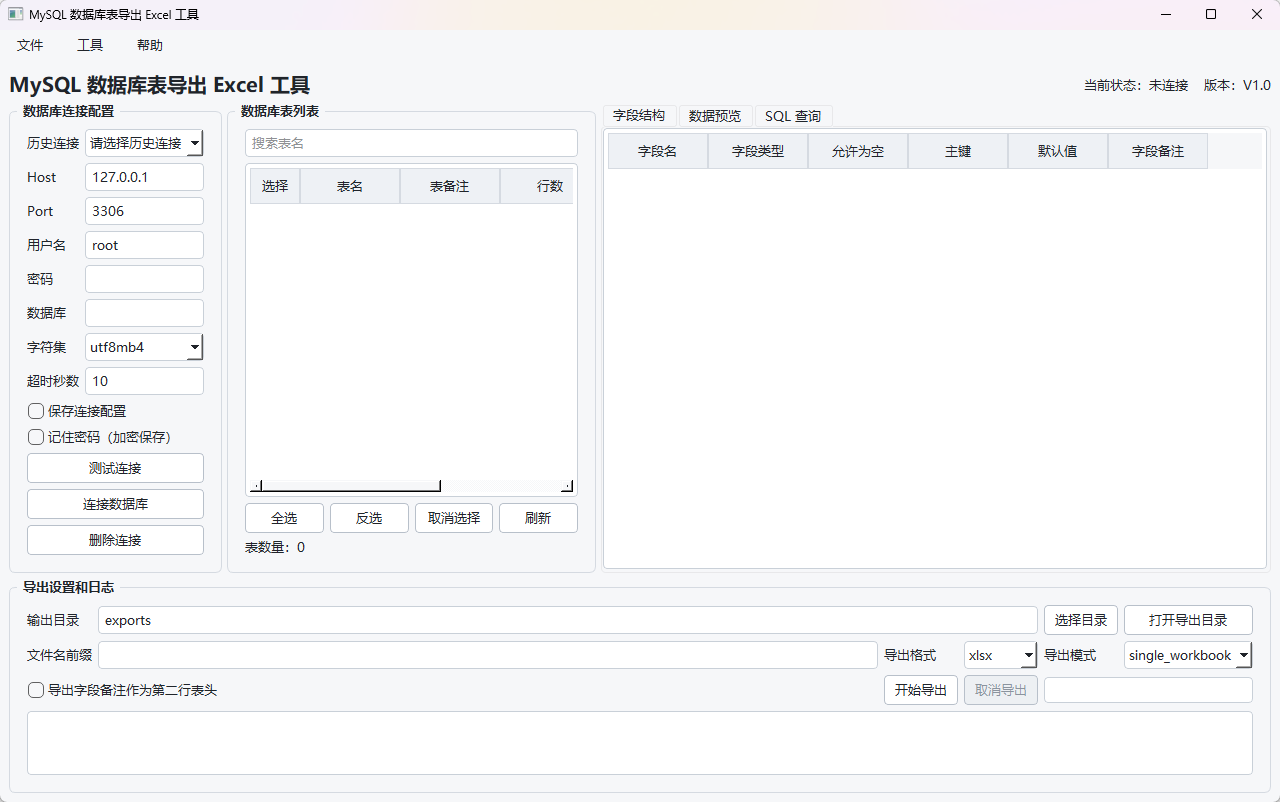The height and width of the screenshot is (802, 1280).
Task: Click the 反选 button
Action: point(369,518)
